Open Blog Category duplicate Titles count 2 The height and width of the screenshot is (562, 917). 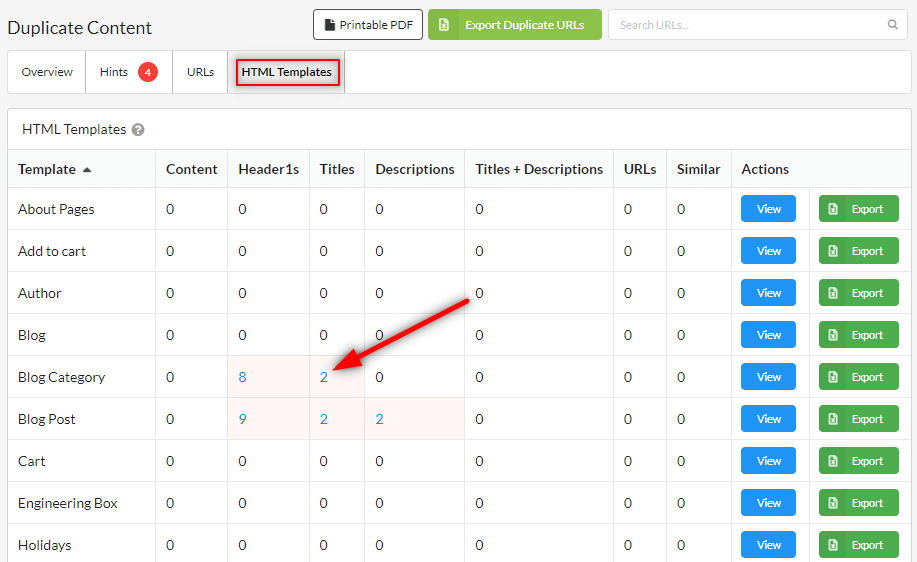click(x=324, y=377)
